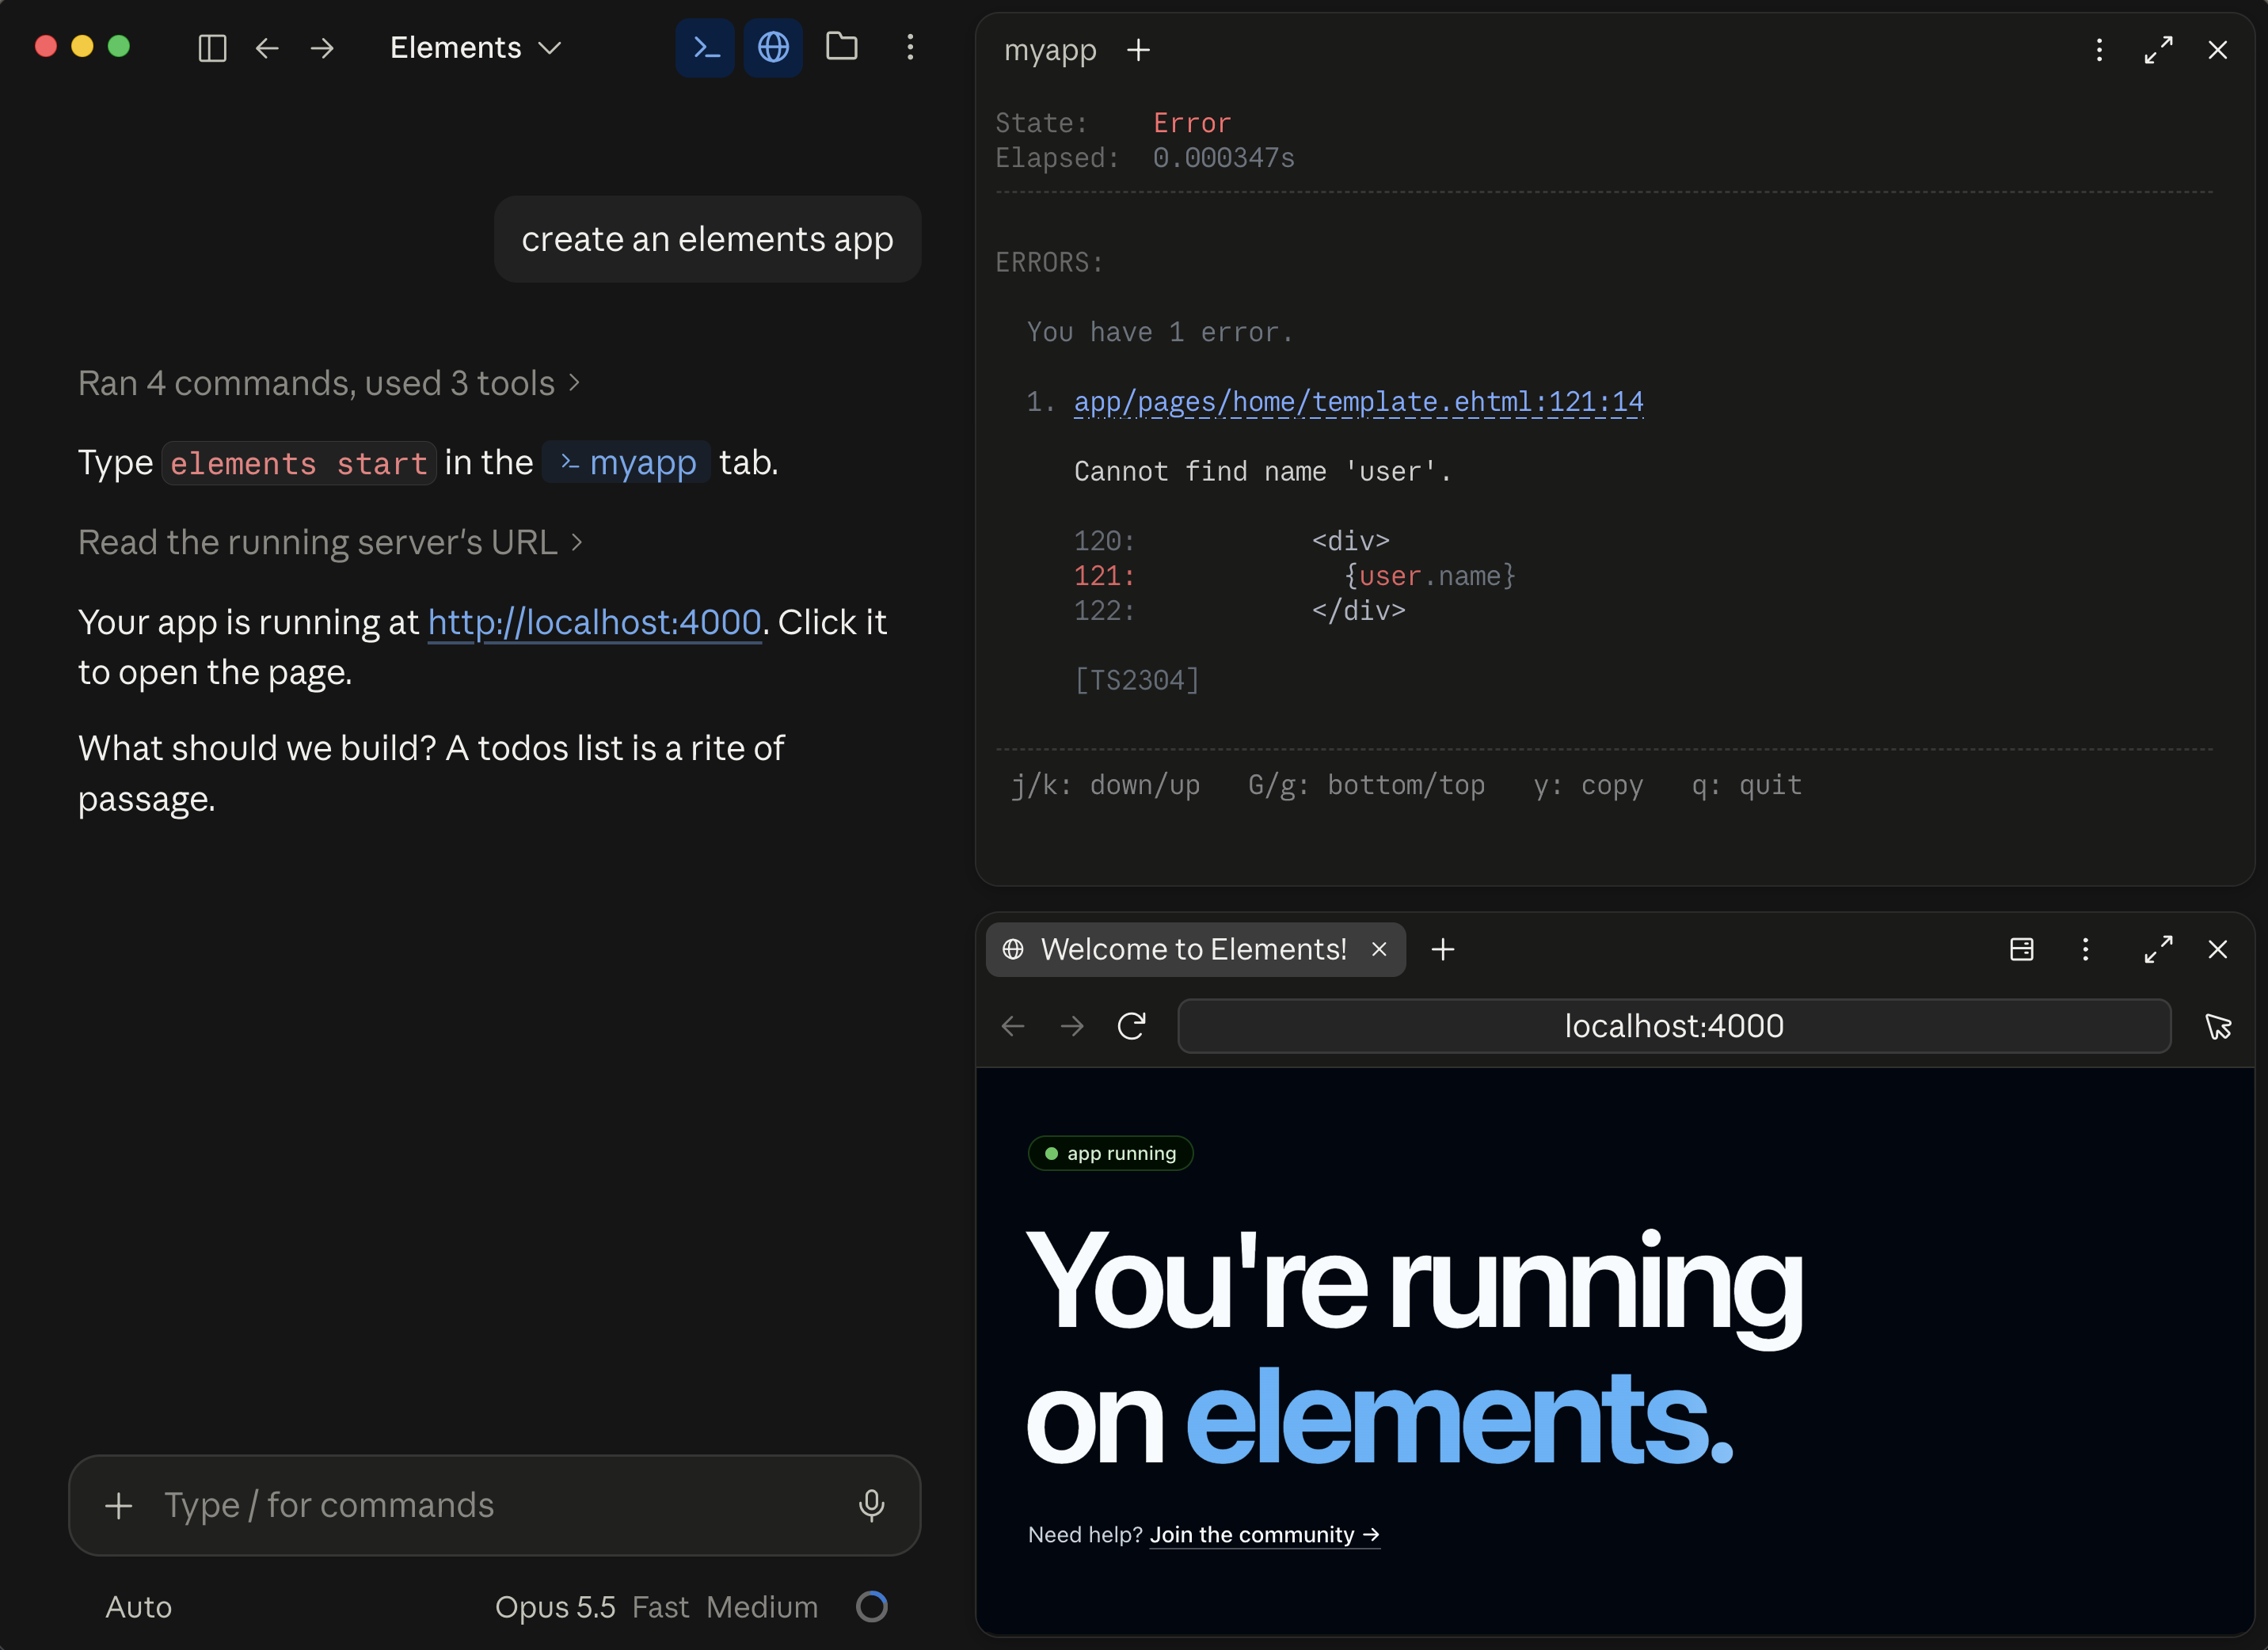Toggle the browser globe panel button

pyautogui.click(x=773, y=47)
